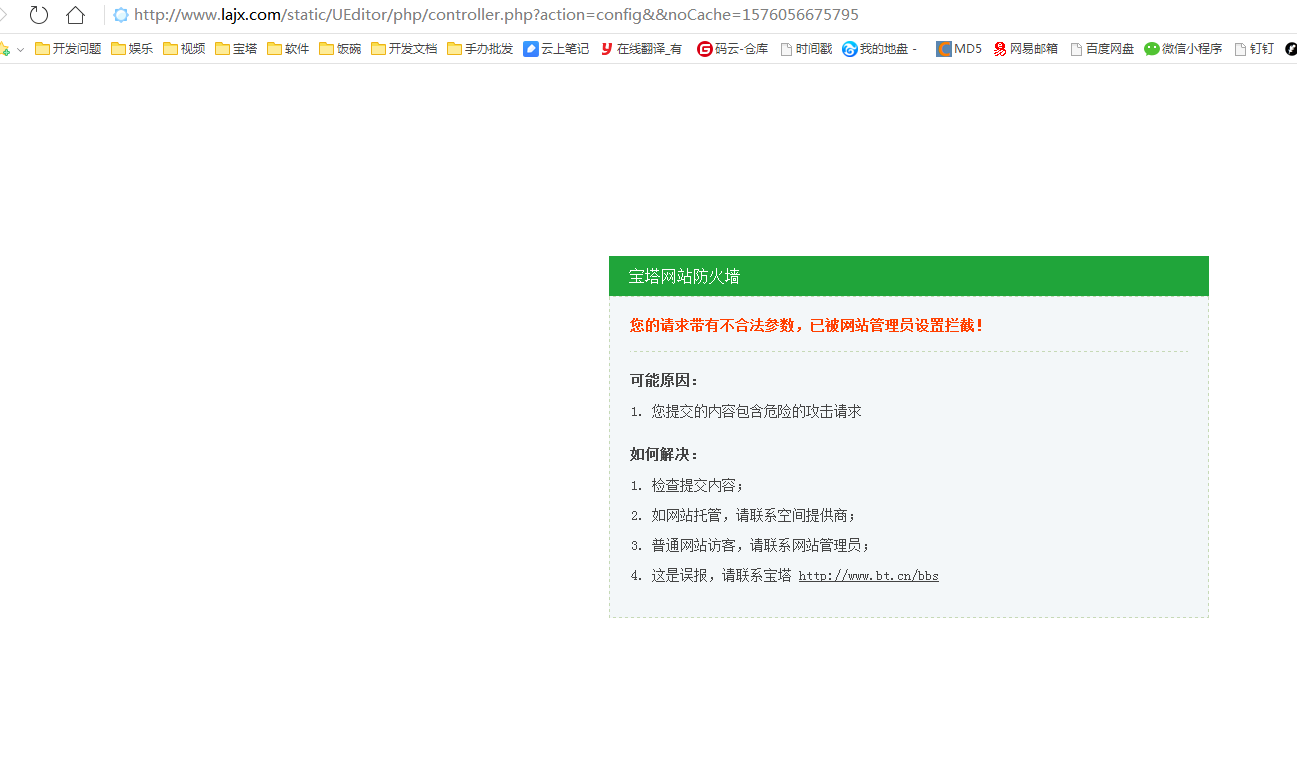Screen dimensions: 1297x758
Task: Open the MD5 bookmark
Action: click(x=959, y=48)
